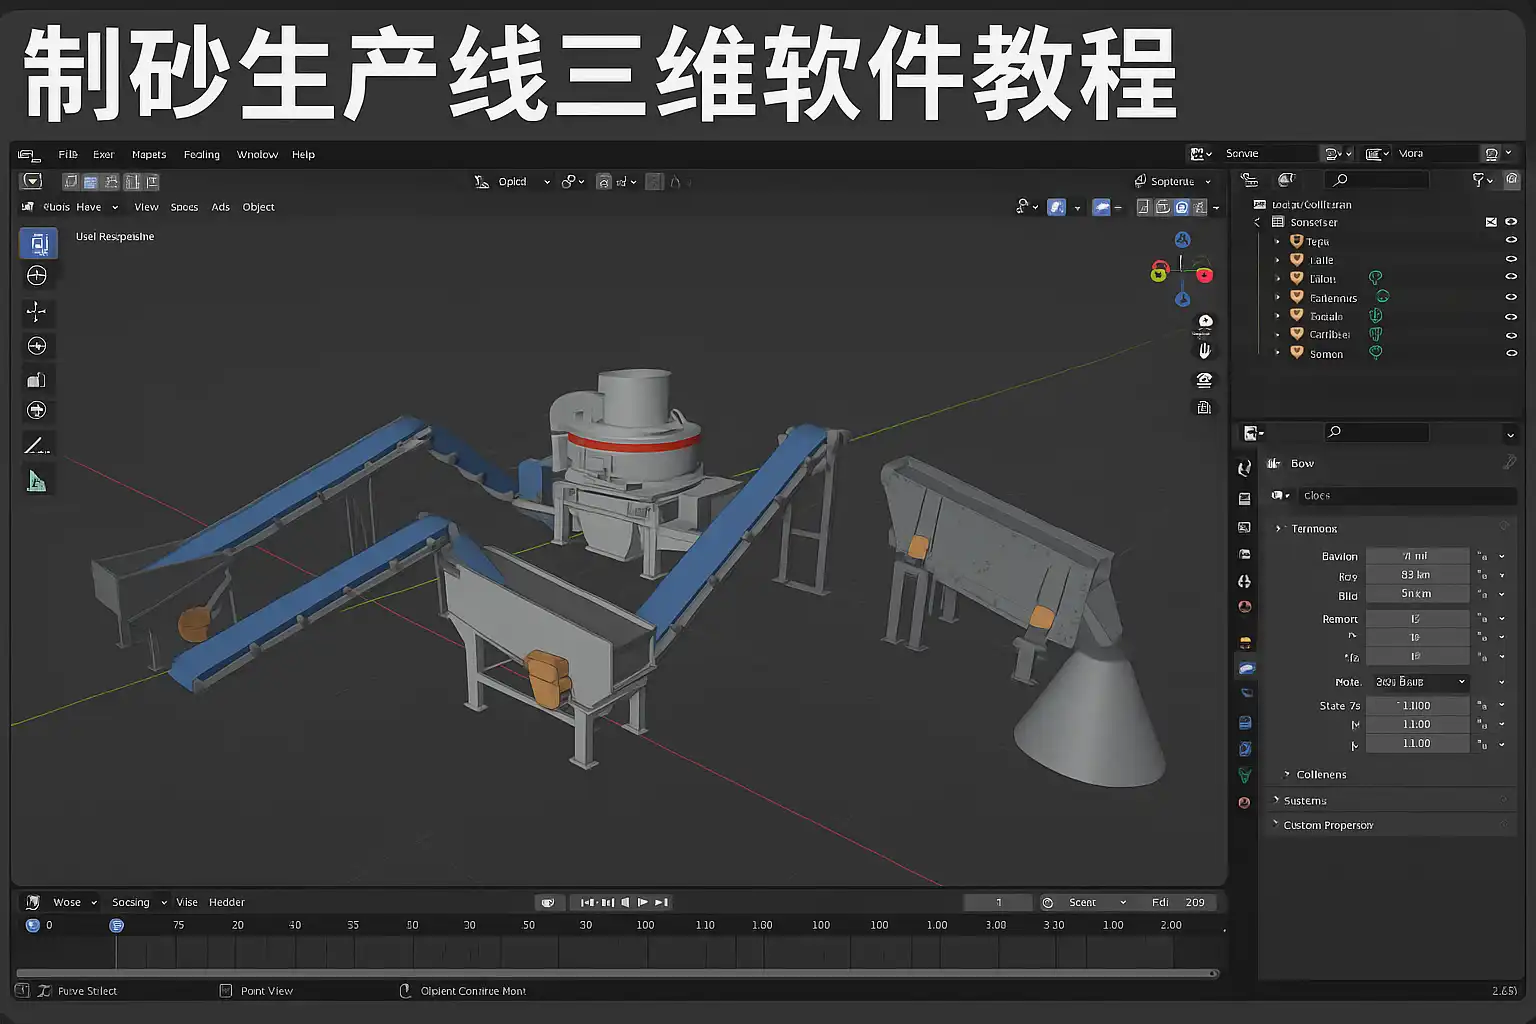The image size is (1536, 1024).
Task: Select the Measure tool with ruler icon
Action: (37, 482)
